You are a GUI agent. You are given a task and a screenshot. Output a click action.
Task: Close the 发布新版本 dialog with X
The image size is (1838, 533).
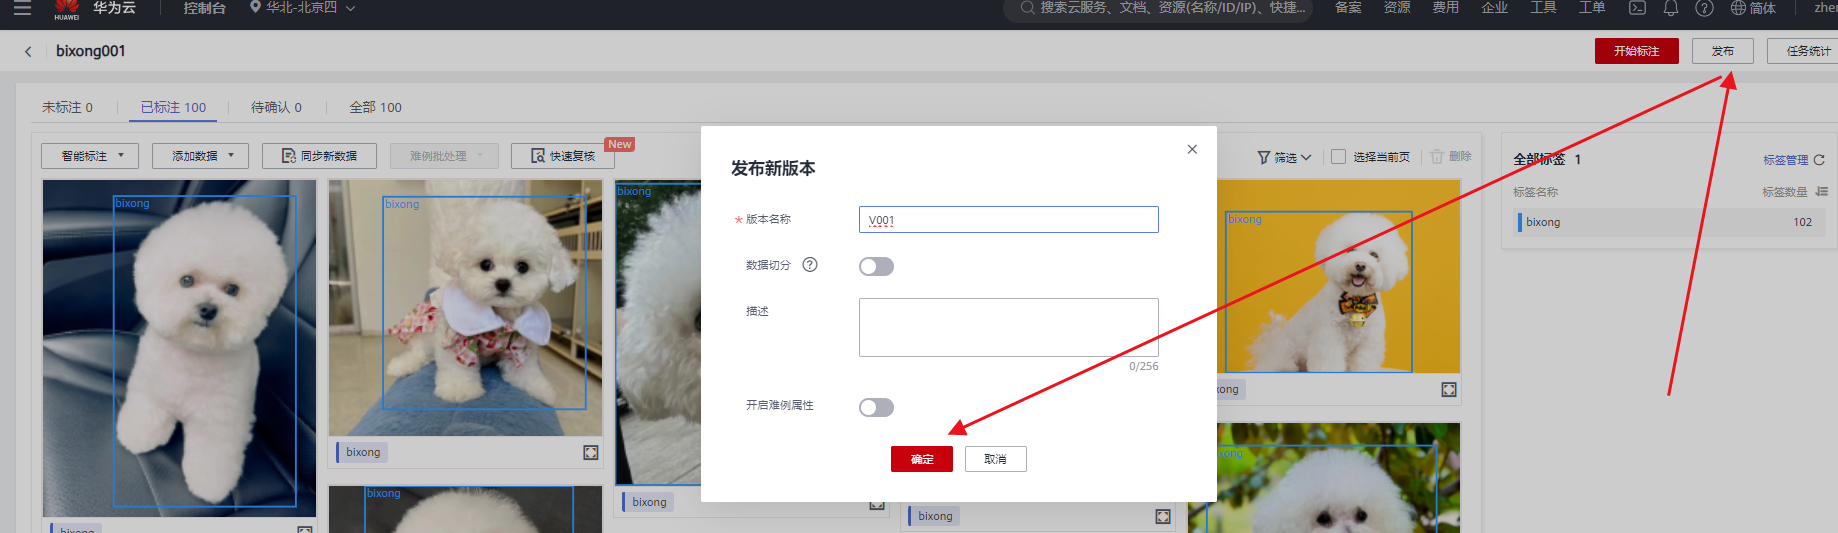1192,149
